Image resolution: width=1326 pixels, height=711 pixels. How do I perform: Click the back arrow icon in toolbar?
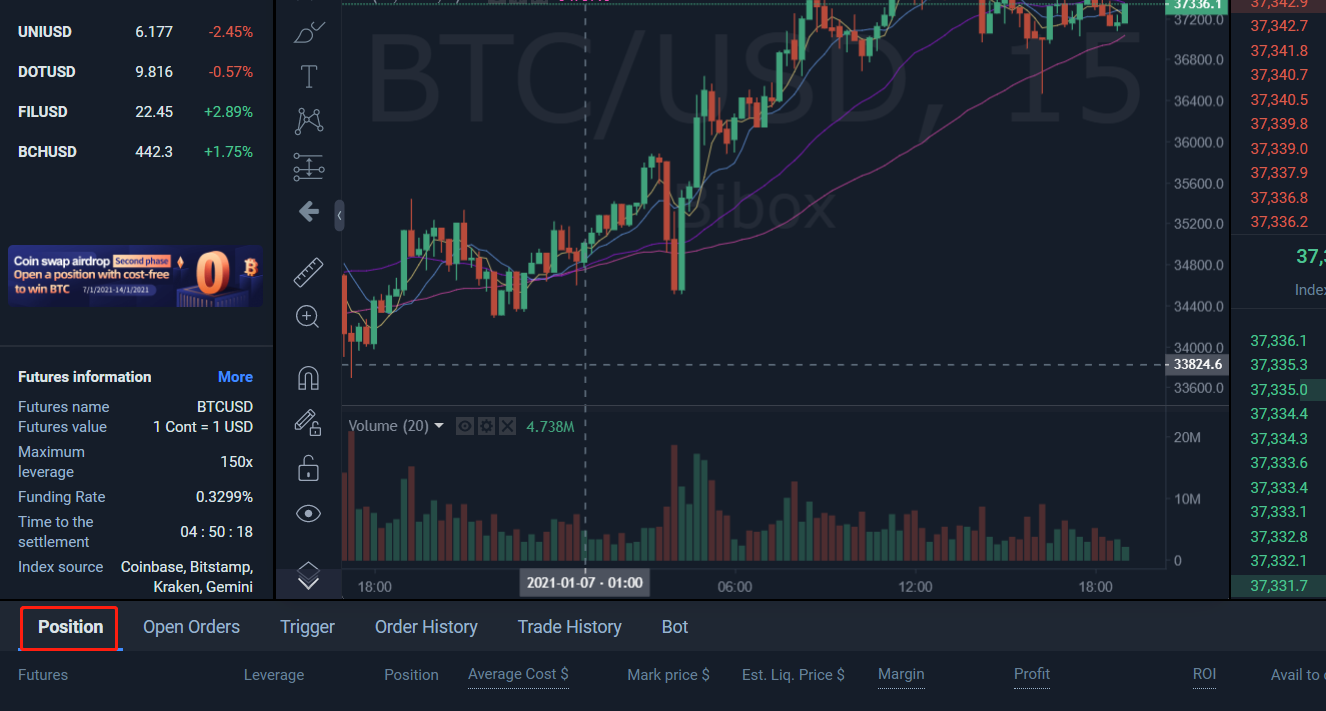(308, 211)
